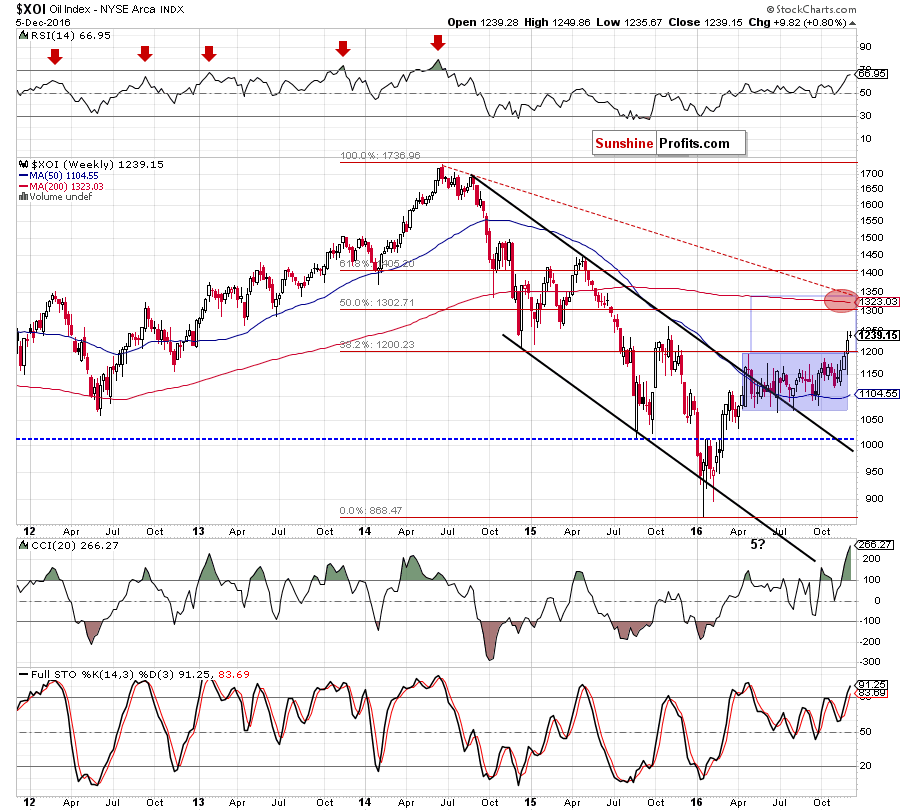The width and height of the screenshot is (900, 811).
Task: Click the volume bars icon beside Volume undef
Action: click(24, 197)
